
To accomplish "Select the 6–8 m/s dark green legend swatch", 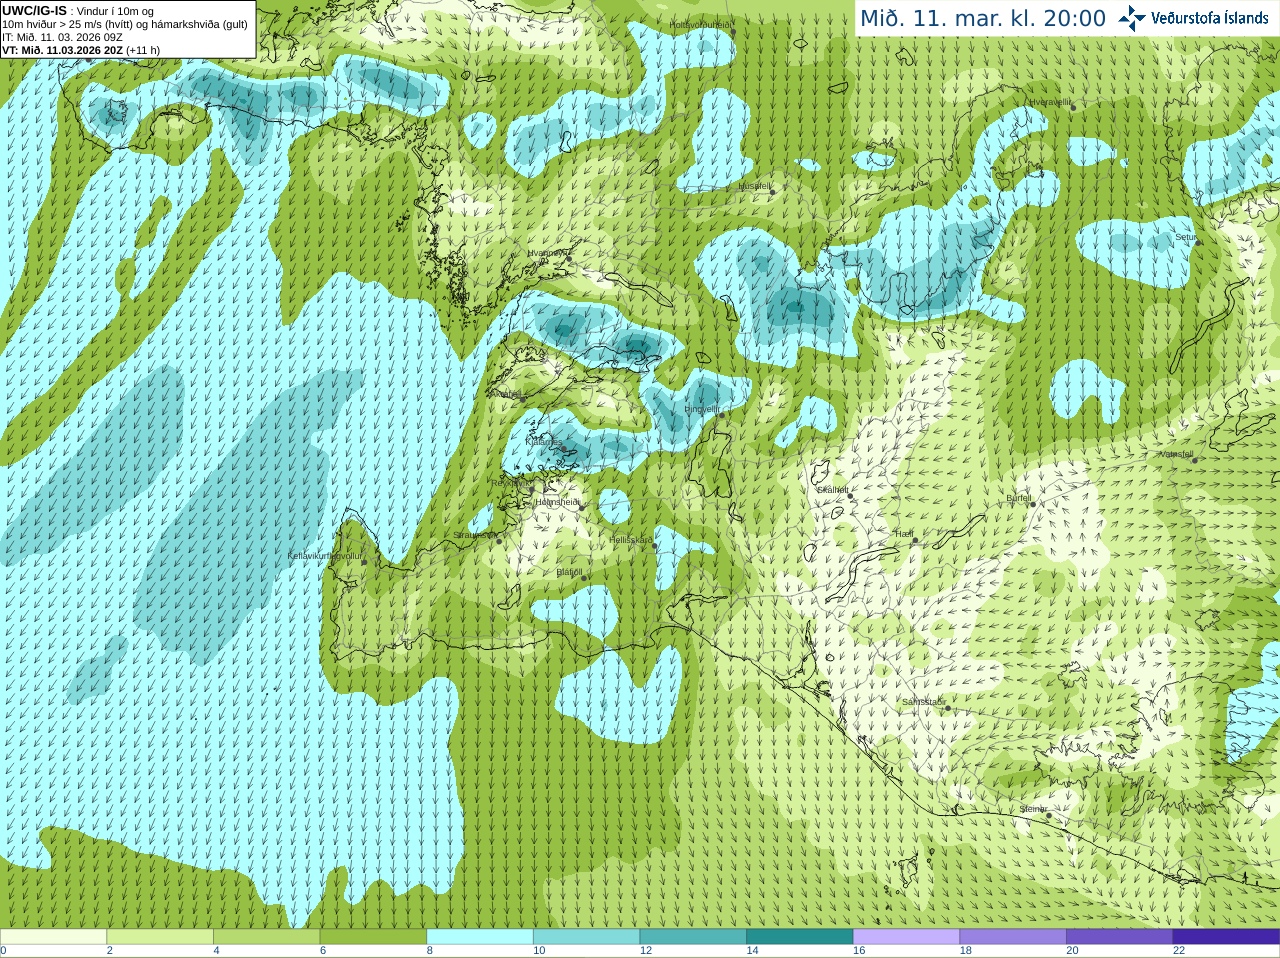I will tap(373, 937).
